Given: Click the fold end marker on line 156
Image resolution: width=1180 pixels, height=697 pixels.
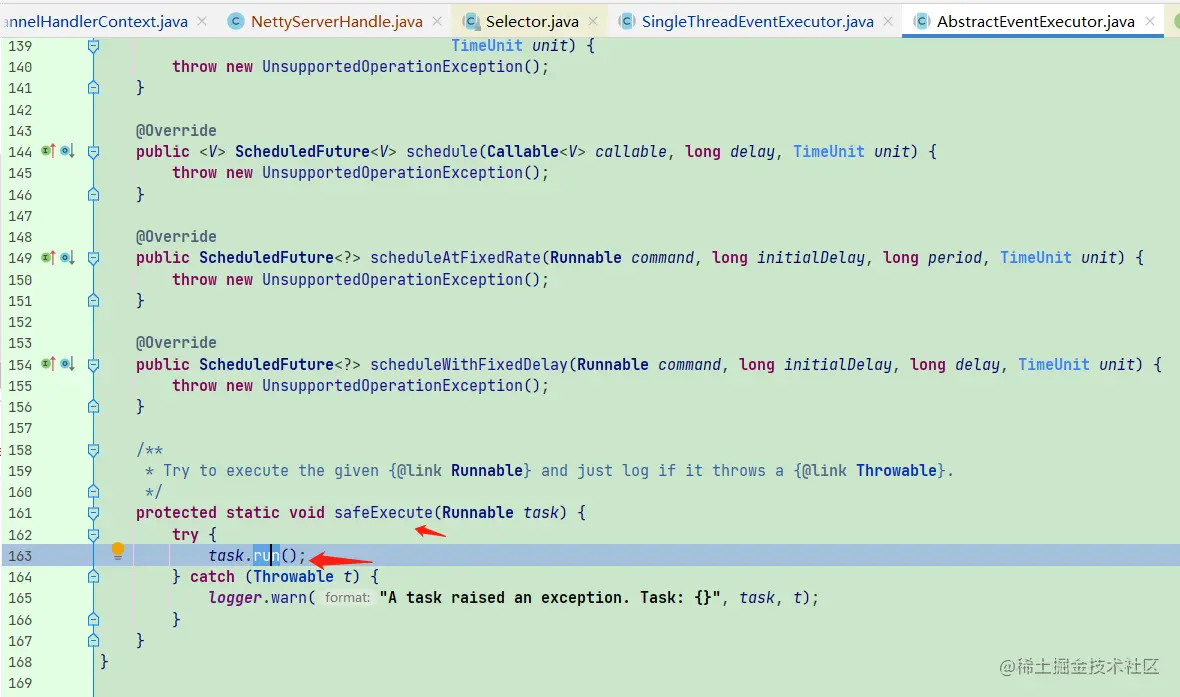Looking at the screenshot, I should pos(93,407).
